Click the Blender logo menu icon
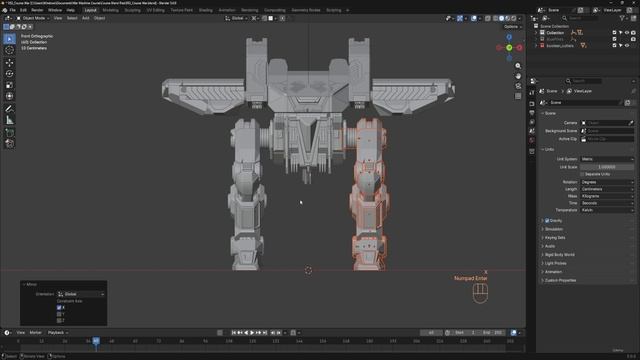This screenshot has width=640, height=360. [x=4, y=10]
